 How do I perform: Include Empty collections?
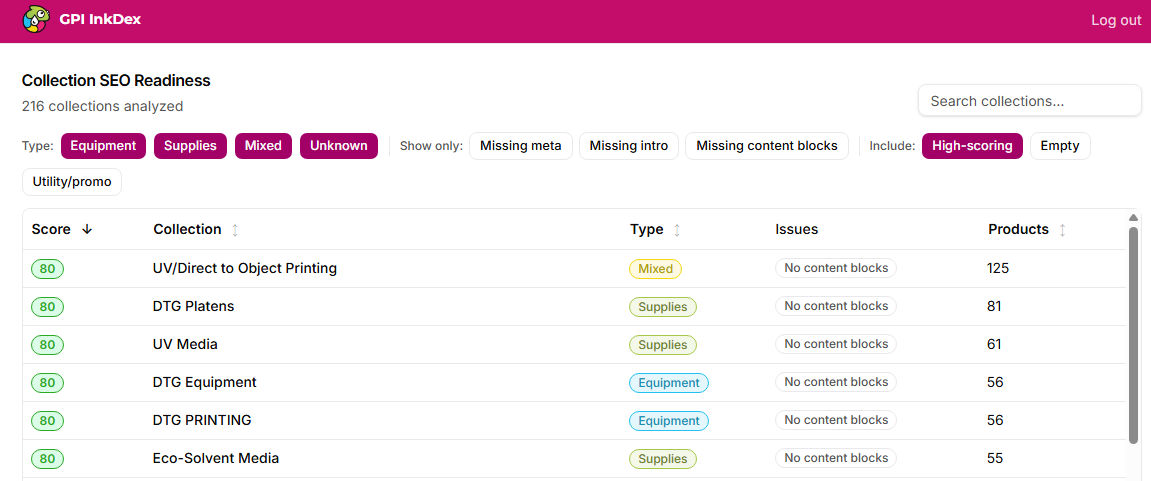tap(1059, 146)
